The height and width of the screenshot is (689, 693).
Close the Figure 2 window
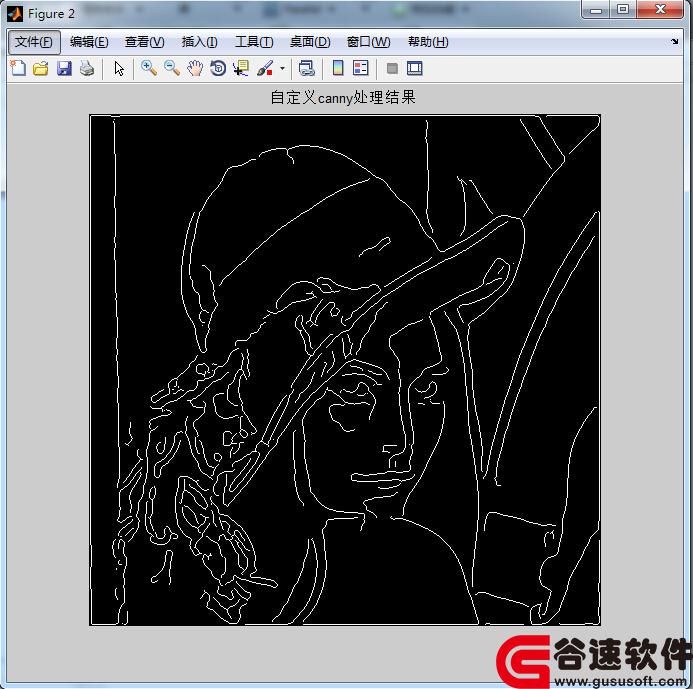pyautogui.click(x=660, y=9)
